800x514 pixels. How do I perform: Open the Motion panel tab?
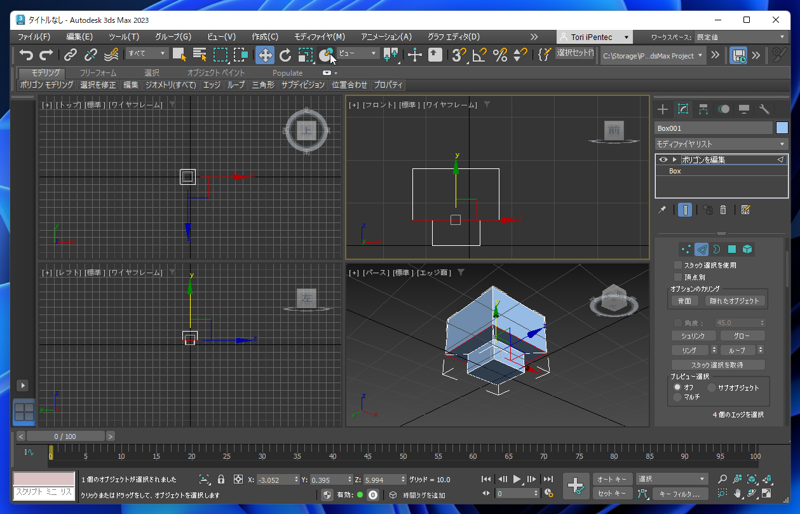point(723,109)
